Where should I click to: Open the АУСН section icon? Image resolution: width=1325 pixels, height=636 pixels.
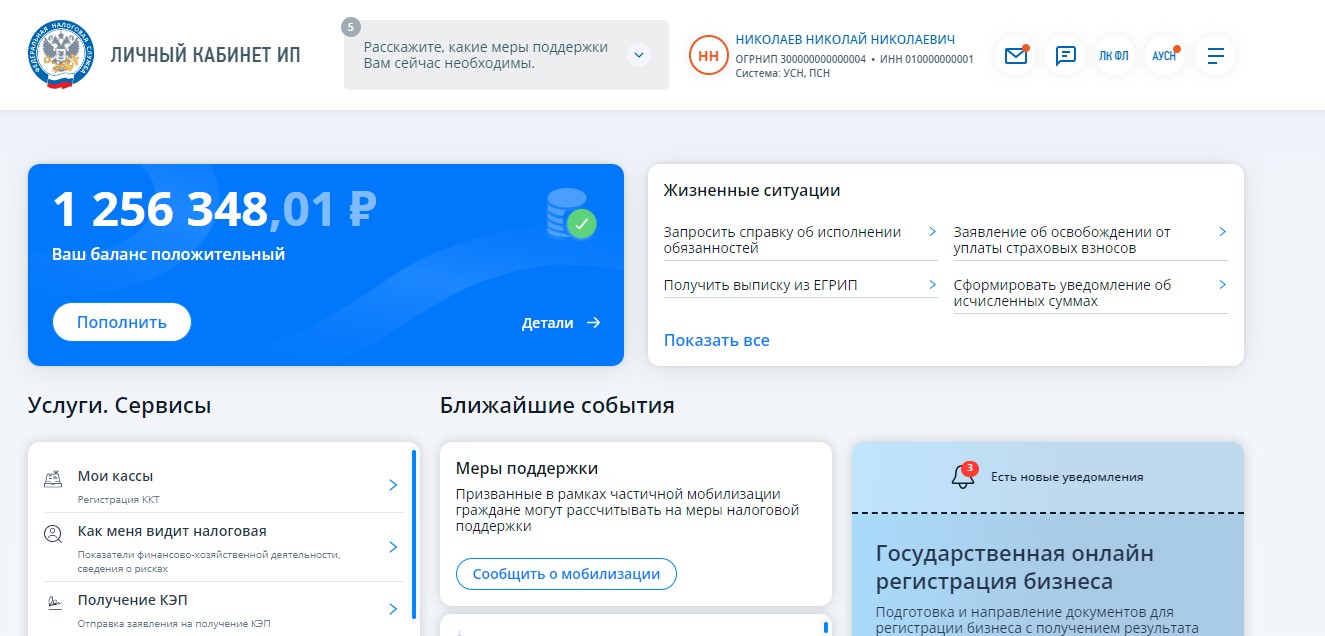click(x=1163, y=56)
